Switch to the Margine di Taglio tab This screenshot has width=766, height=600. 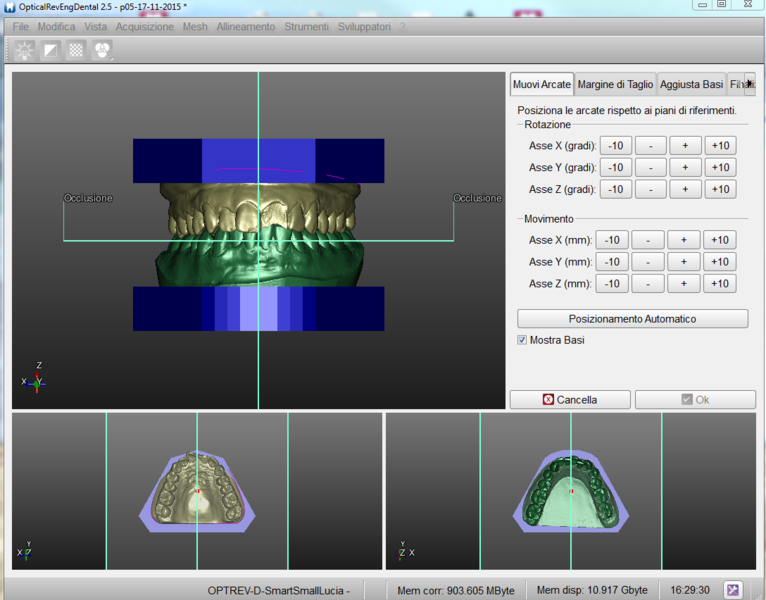coord(615,85)
